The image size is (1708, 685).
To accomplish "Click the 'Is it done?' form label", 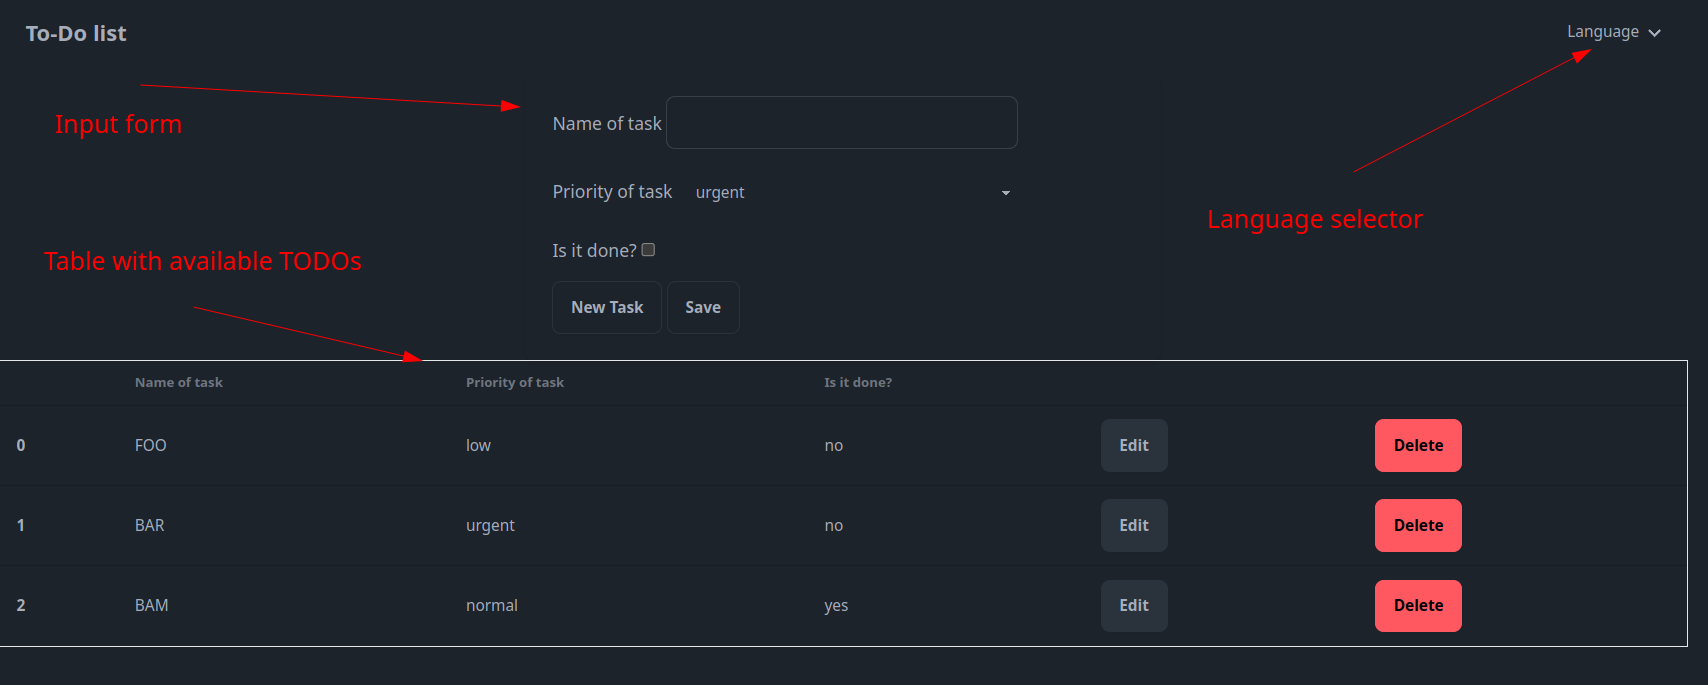I will [x=594, y=250].
